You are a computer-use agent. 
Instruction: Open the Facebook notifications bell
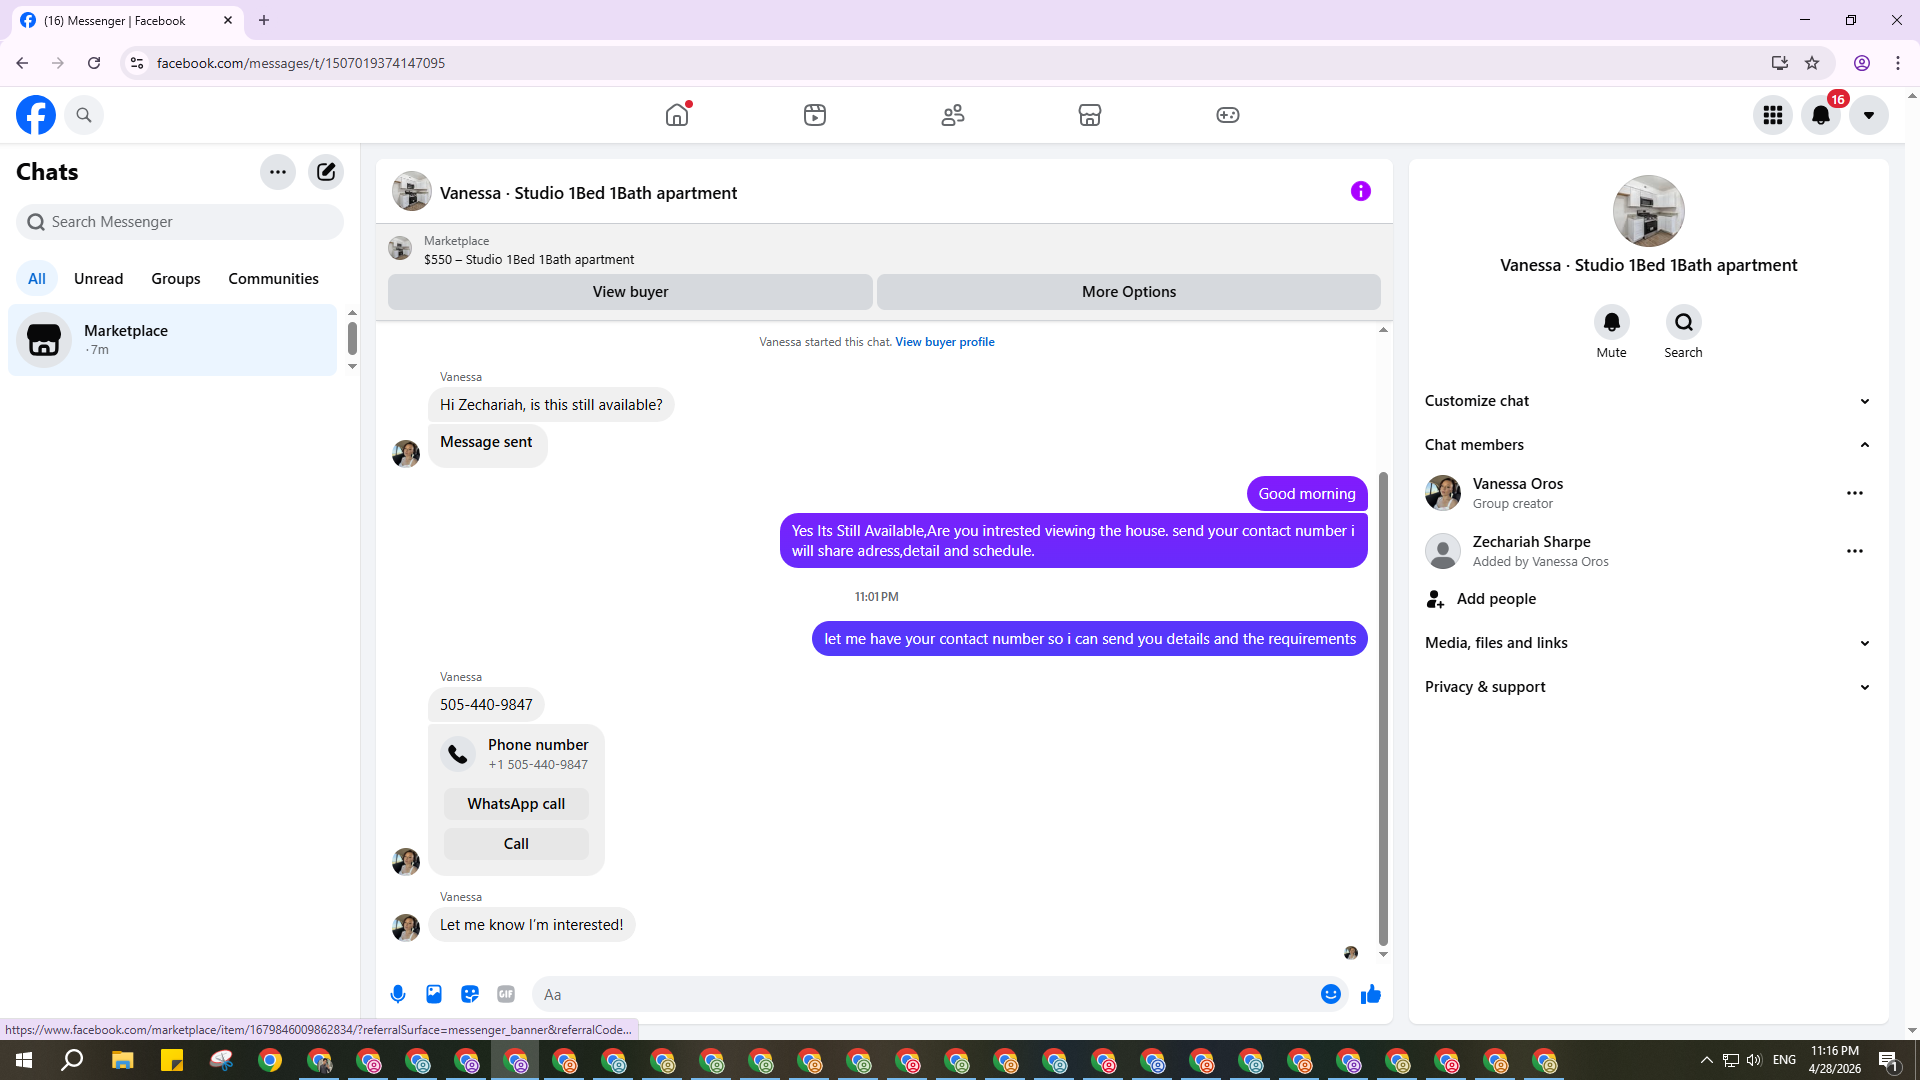(x=1820, y=115)
